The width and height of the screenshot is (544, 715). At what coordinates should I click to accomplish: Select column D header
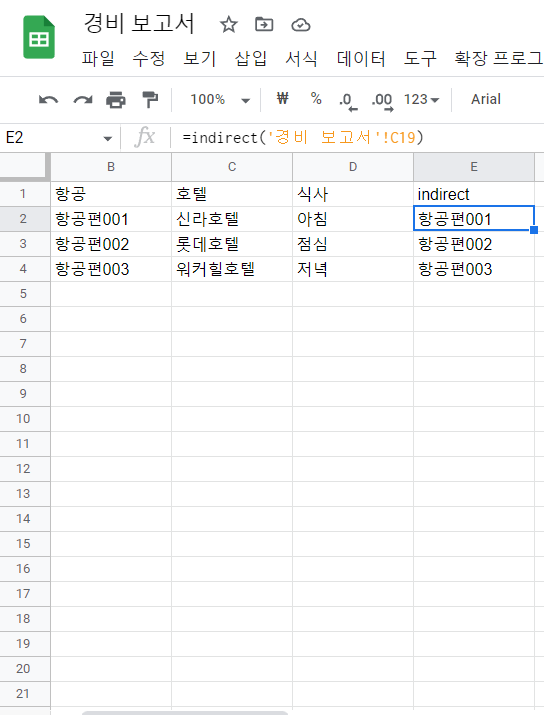coord(353,167)
